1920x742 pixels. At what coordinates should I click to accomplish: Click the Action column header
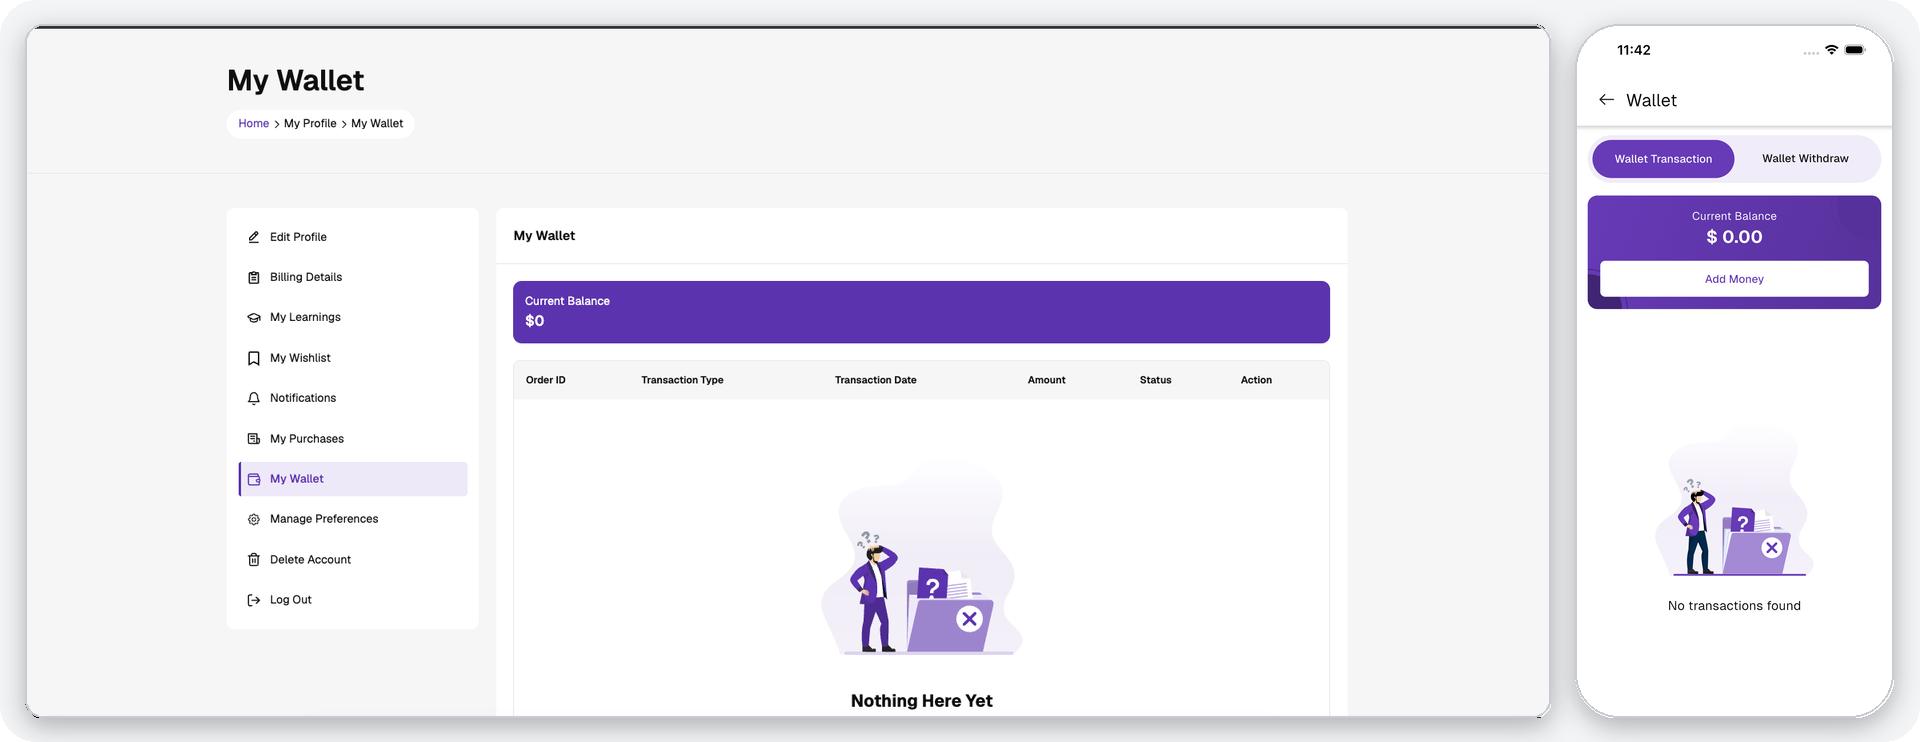coord(1257,380)
